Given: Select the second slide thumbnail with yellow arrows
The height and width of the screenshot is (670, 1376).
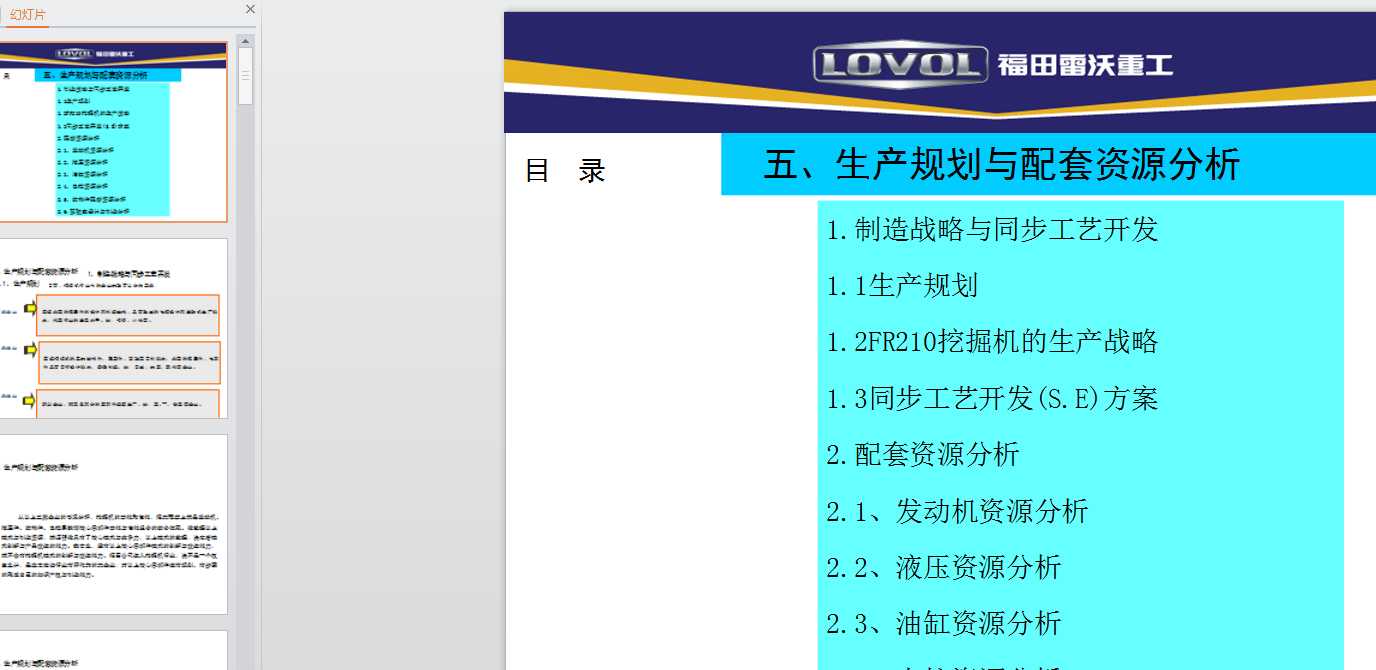Looking at the screenshot, I should click(113, 328).
